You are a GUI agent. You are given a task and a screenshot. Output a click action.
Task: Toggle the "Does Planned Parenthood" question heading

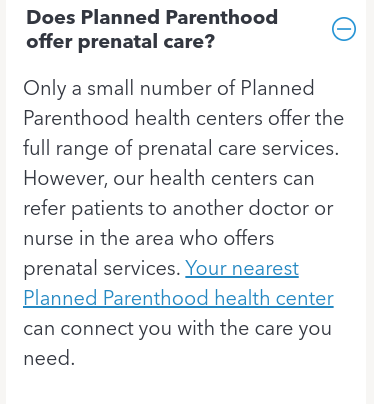152,17
